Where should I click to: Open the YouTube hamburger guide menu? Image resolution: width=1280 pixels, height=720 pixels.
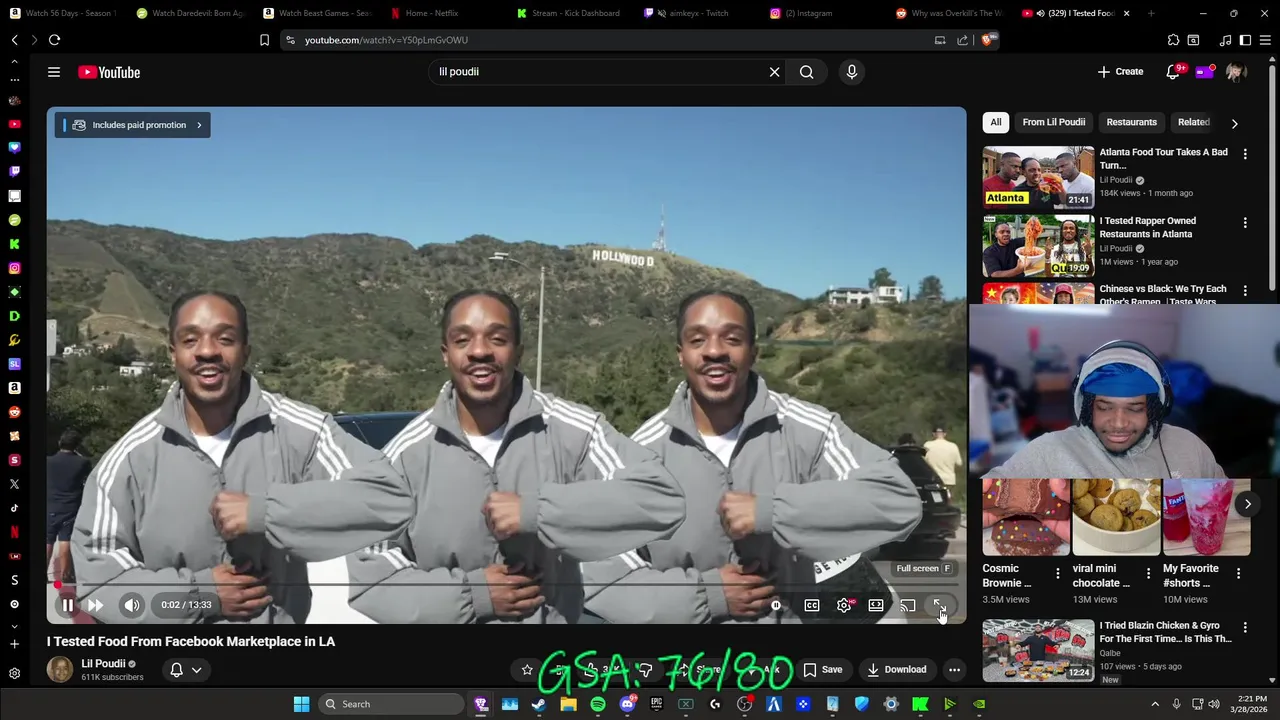(x=54, y=72)
